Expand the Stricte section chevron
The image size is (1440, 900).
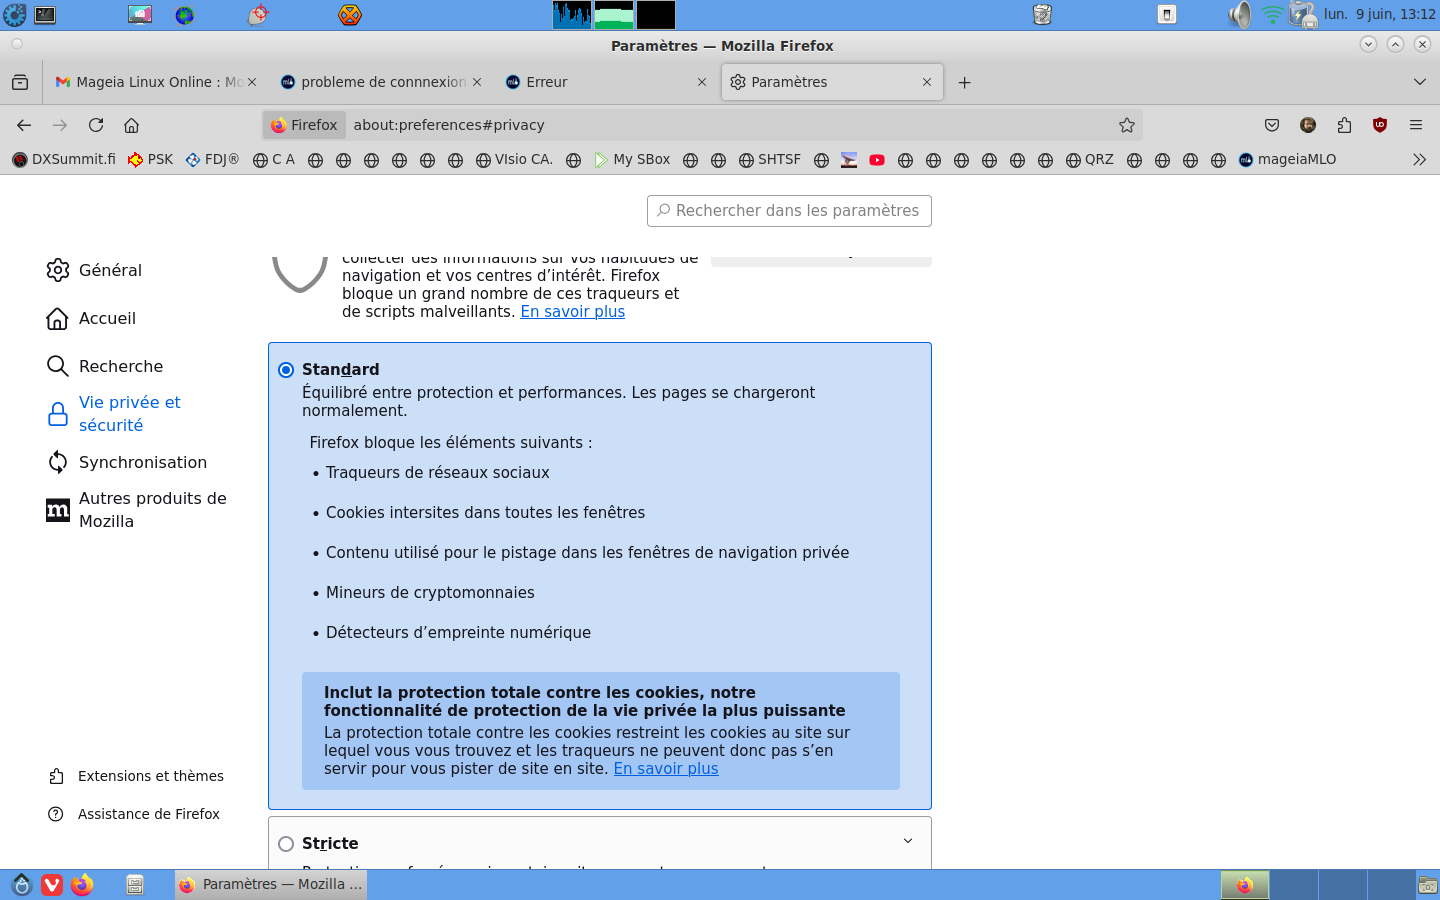coord(908,841)
